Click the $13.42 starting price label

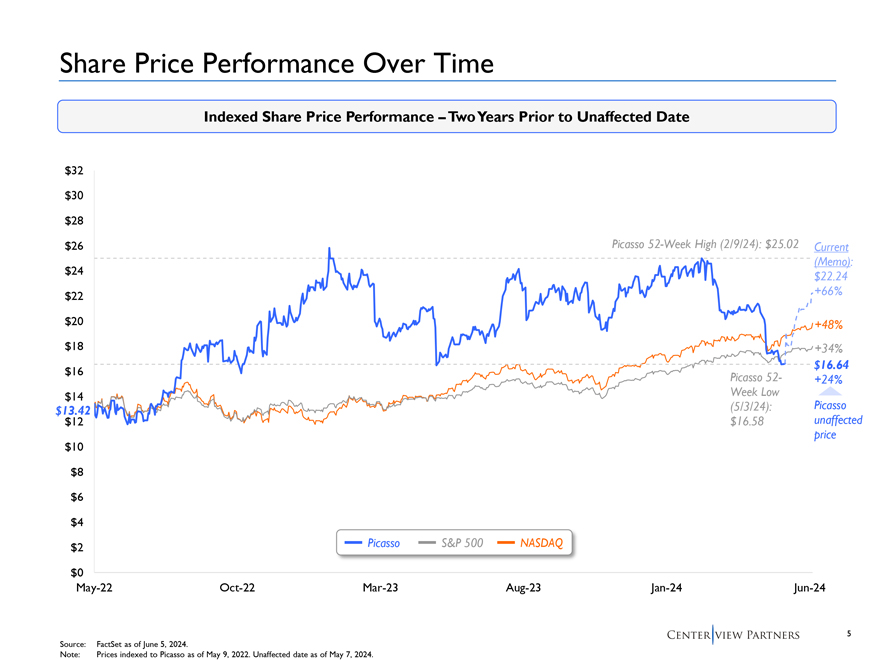[72, 410]
